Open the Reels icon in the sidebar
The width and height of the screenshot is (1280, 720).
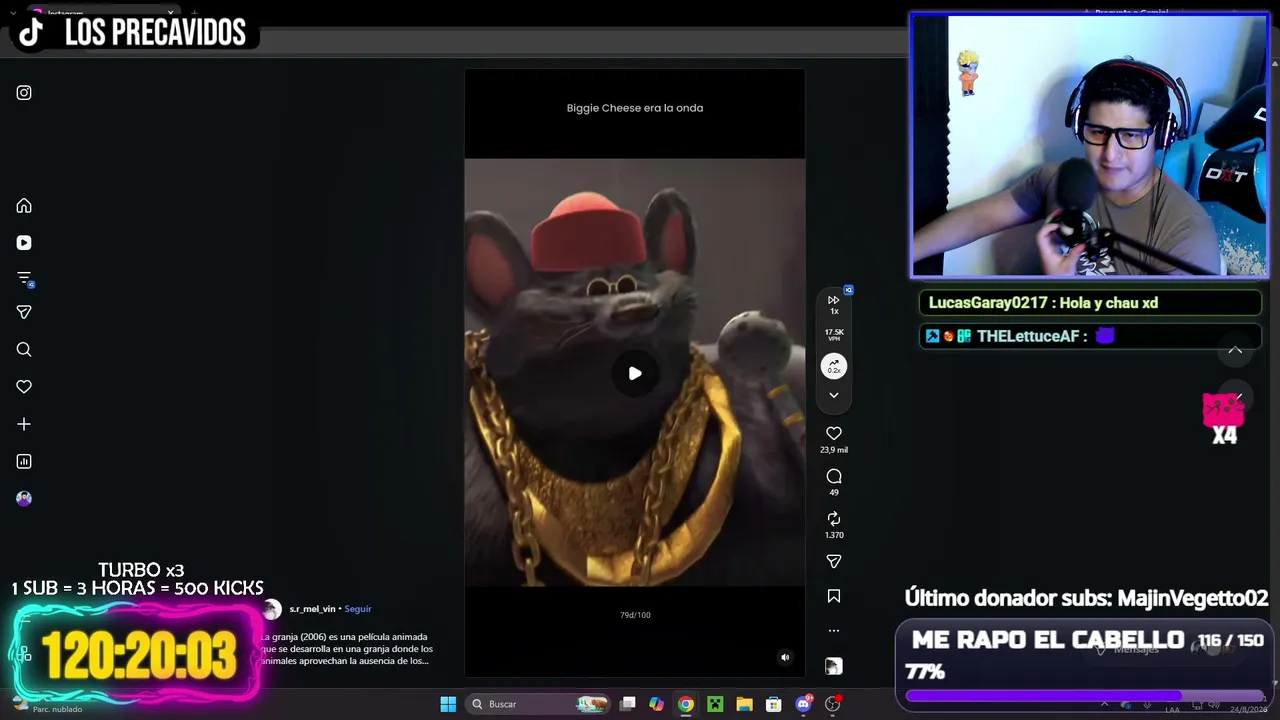click(x=24, y=243)
